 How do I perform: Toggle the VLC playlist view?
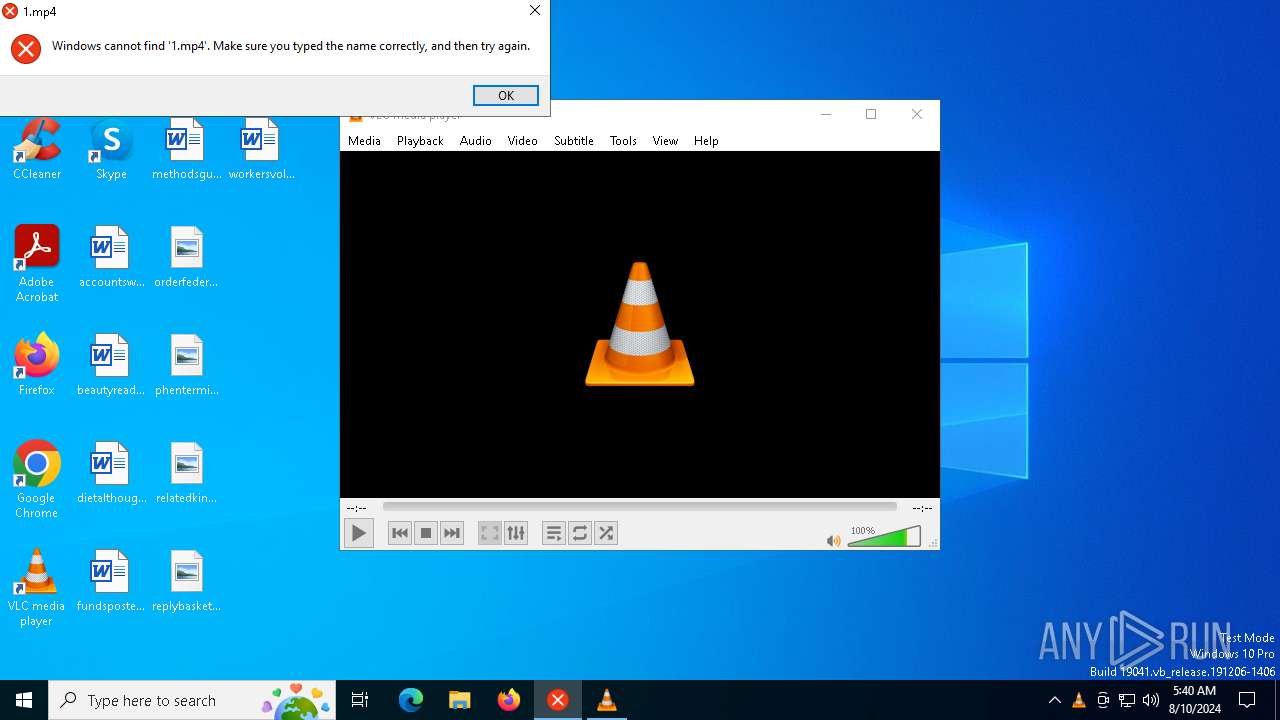(554, 533)
